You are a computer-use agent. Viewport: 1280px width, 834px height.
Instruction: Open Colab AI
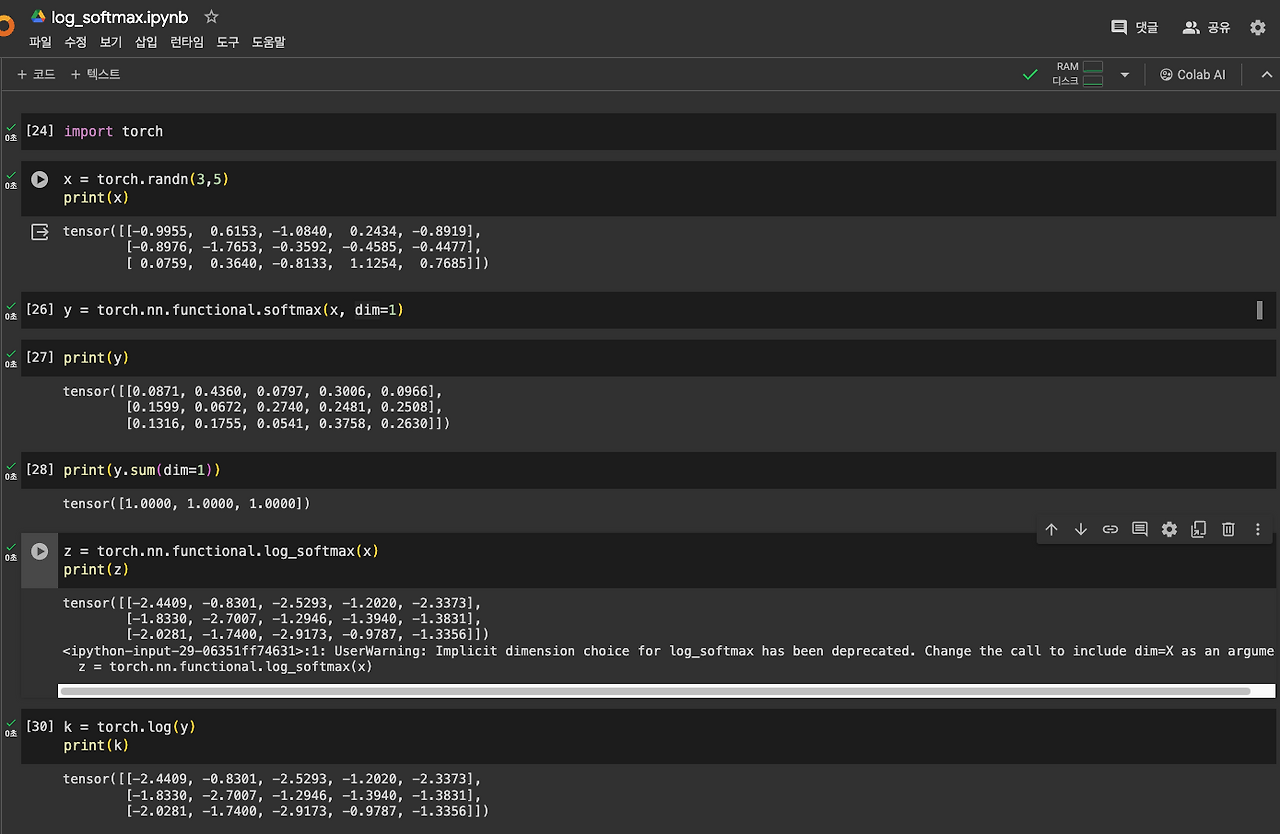click(1192, 74)
